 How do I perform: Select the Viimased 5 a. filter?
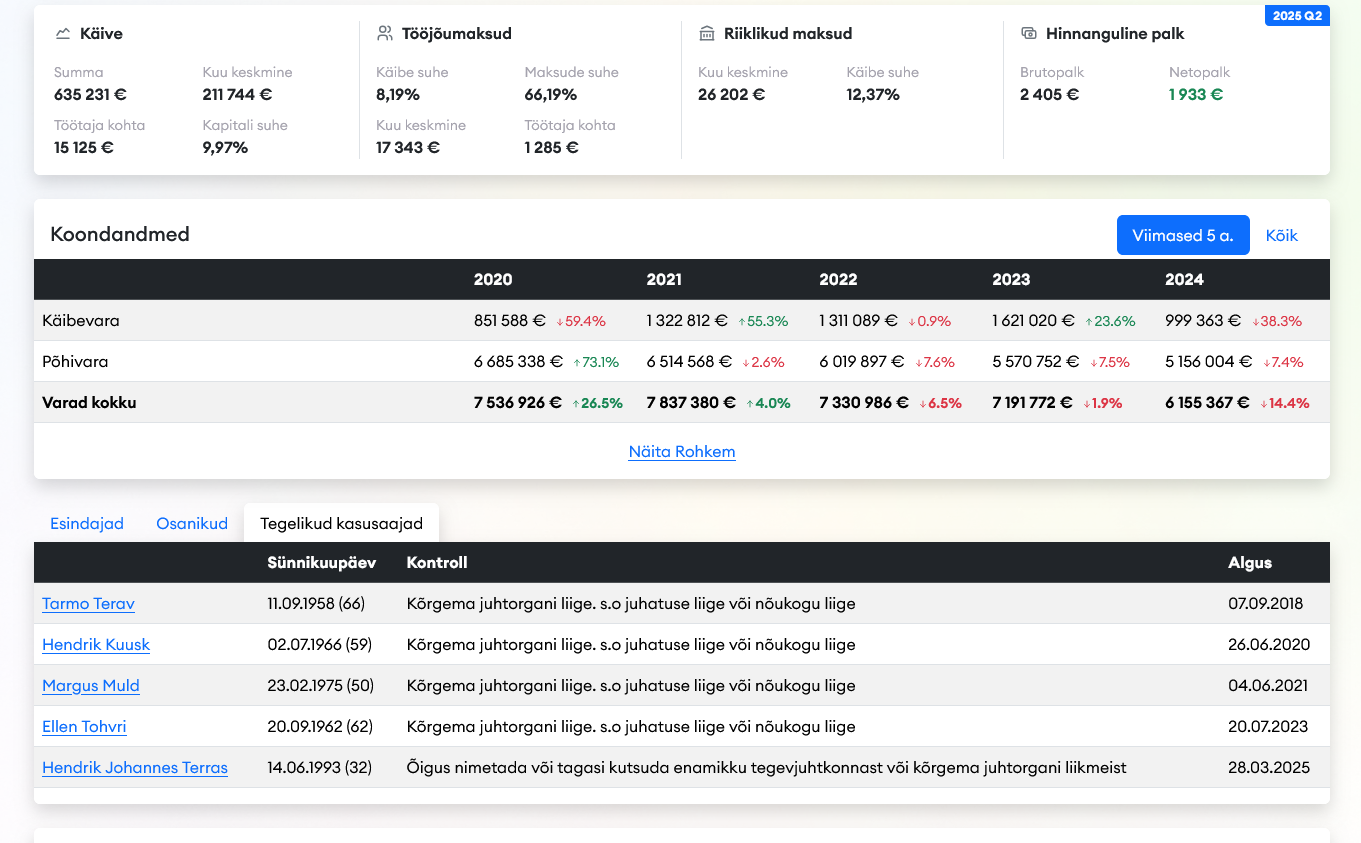point(1182,236)
